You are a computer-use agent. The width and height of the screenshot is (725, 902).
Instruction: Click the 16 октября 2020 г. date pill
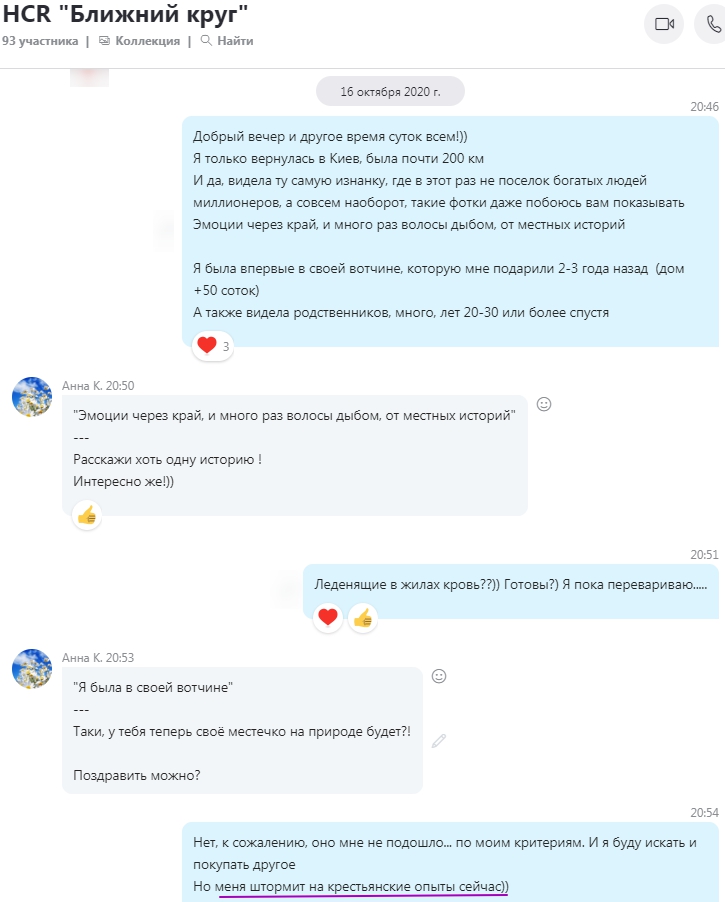[x=390, y=91]
